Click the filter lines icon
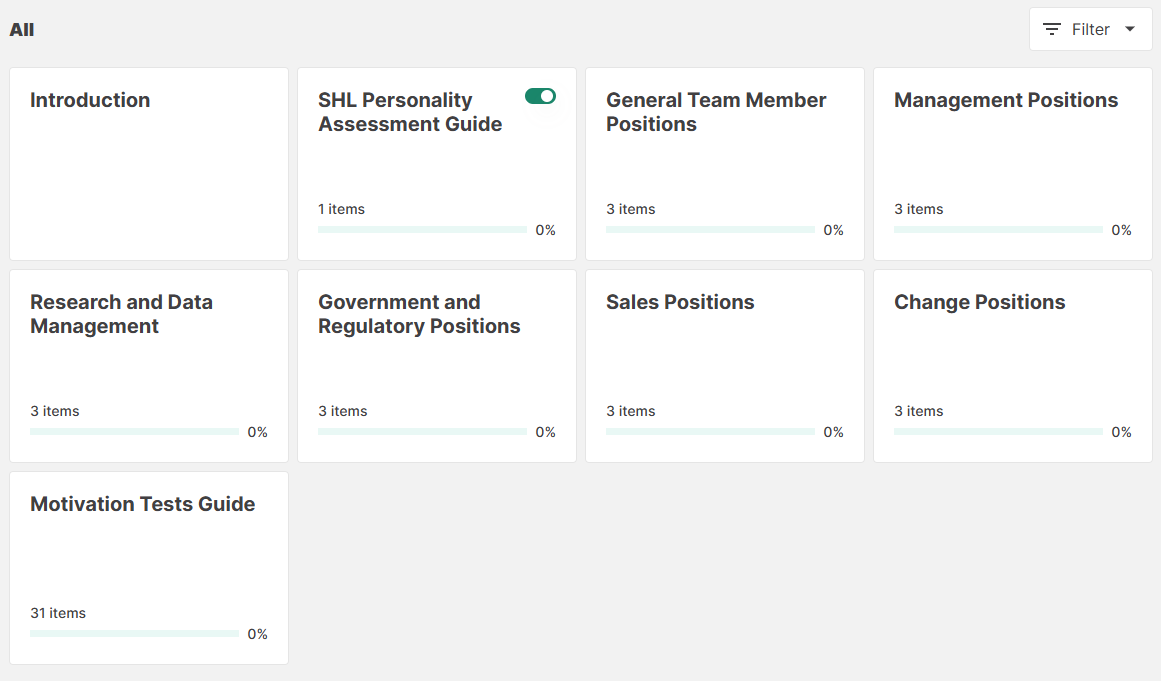This screenshot has width=1161, height=682. pyautogui.click(x=1052, y=29)
